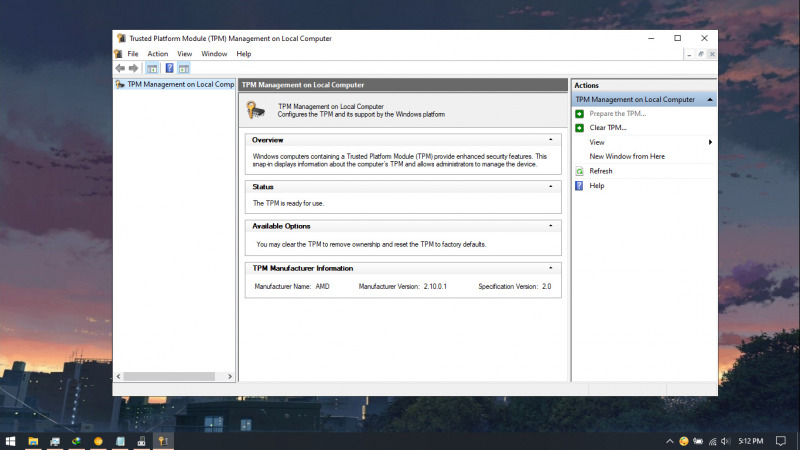Click the Forward arrow toolbar icon
Viewport: 800px width, 450px height.
point(134,68)
